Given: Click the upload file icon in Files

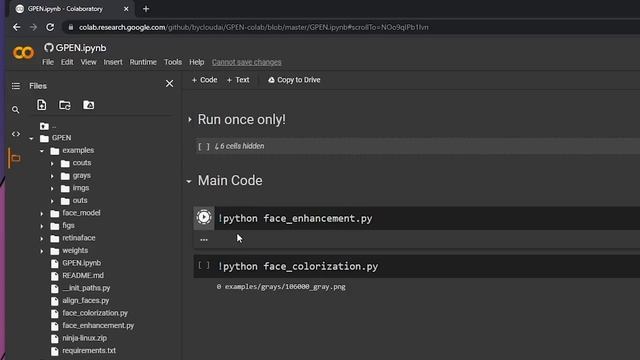Looking at the screenshot, I should [x=42, y=105].
